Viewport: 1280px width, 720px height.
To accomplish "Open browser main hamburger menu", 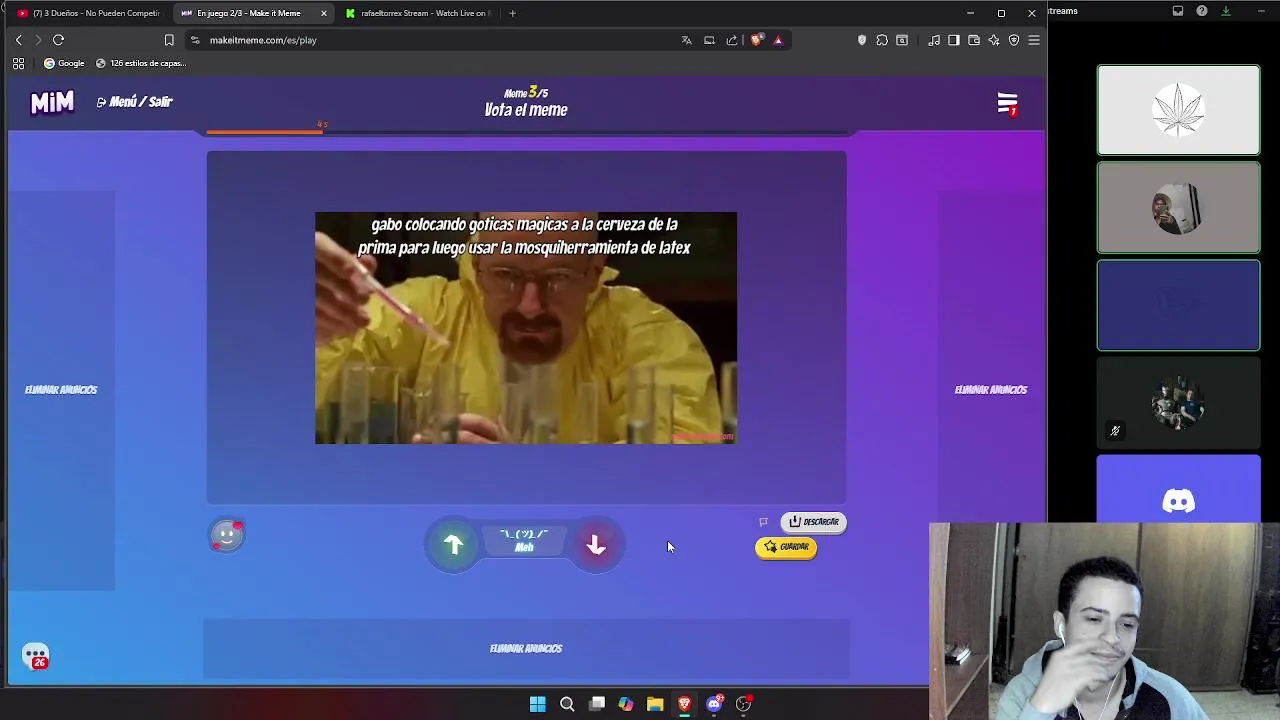I will [x=1034, y=40].
